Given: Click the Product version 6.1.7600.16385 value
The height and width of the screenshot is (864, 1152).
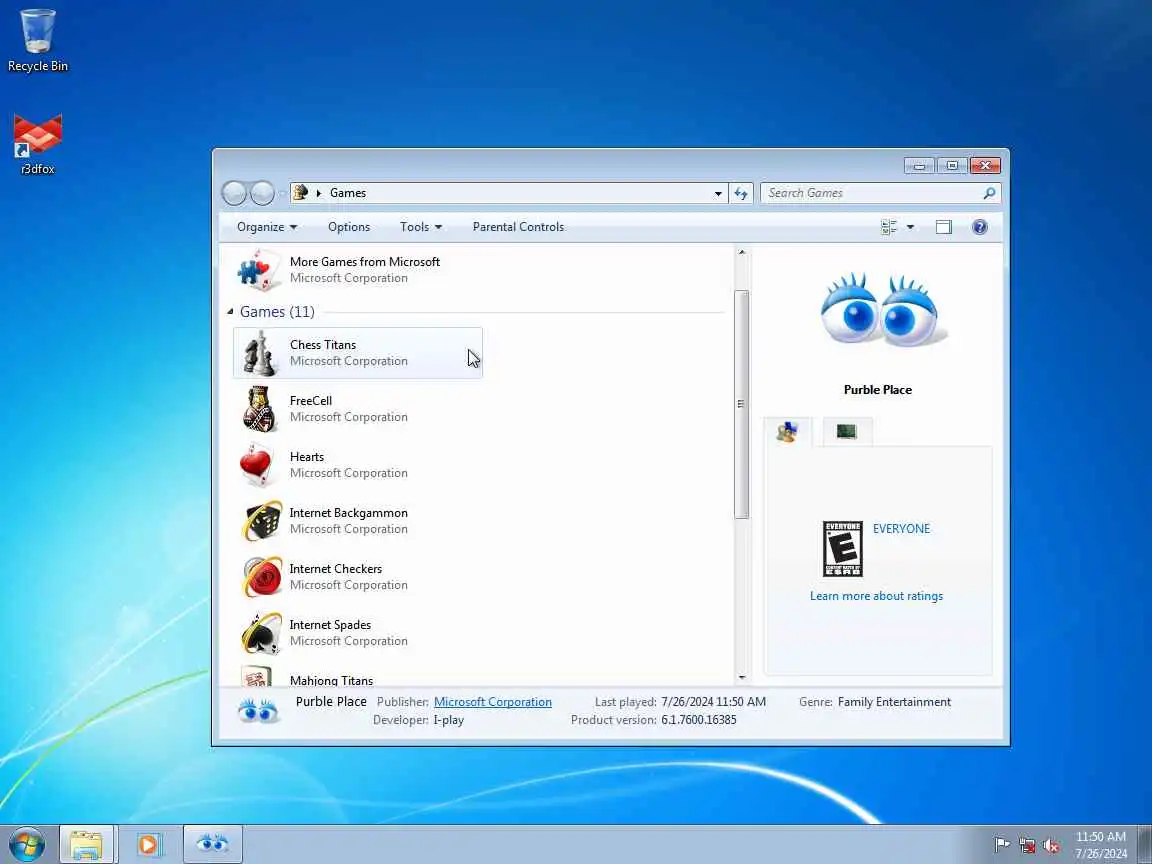Looking at the screenshot, I should click(698, 720).
